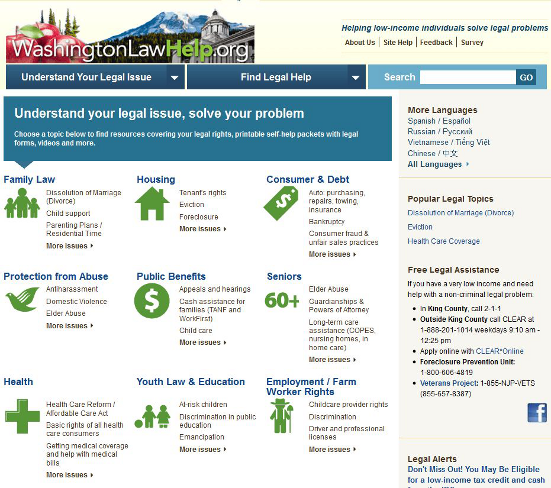Open the Health heading

(18, 382)
